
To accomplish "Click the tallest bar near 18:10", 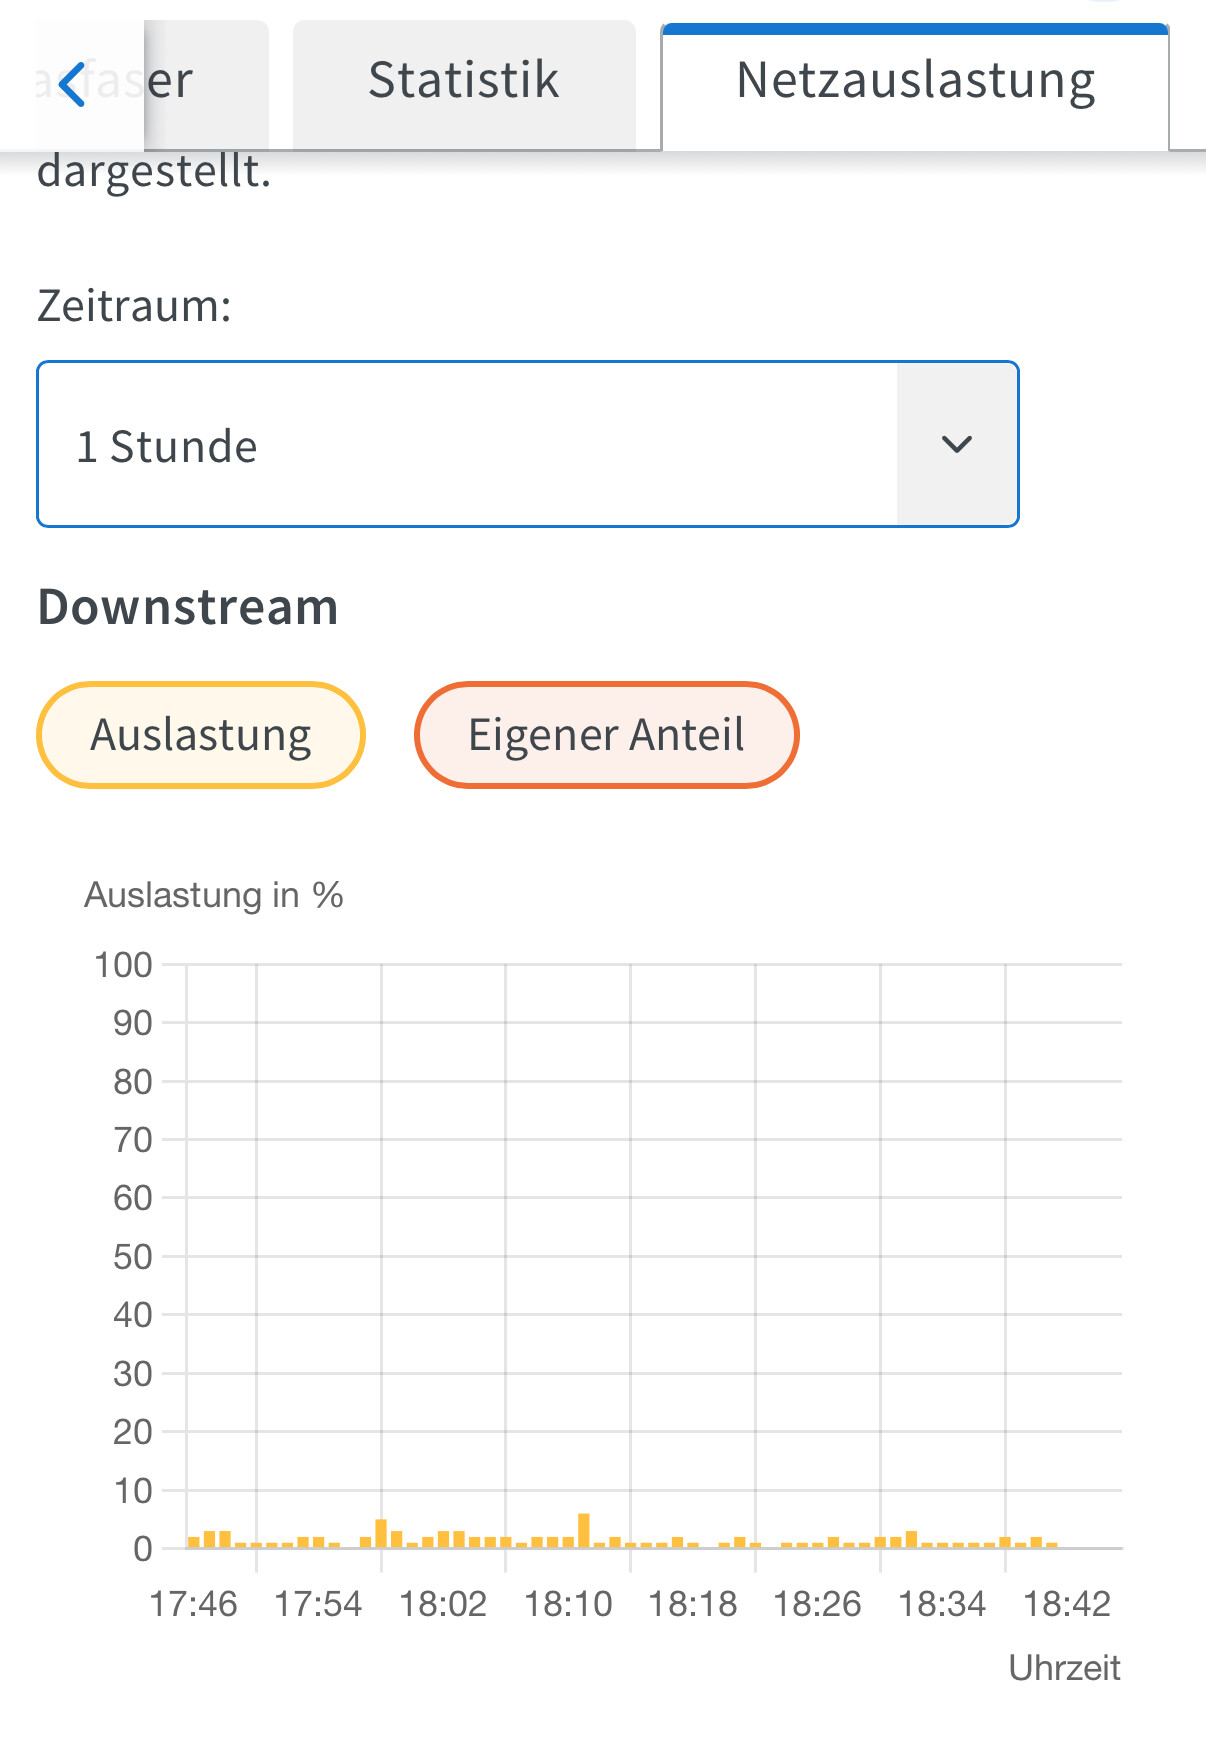I will [x=584, y=1530].
